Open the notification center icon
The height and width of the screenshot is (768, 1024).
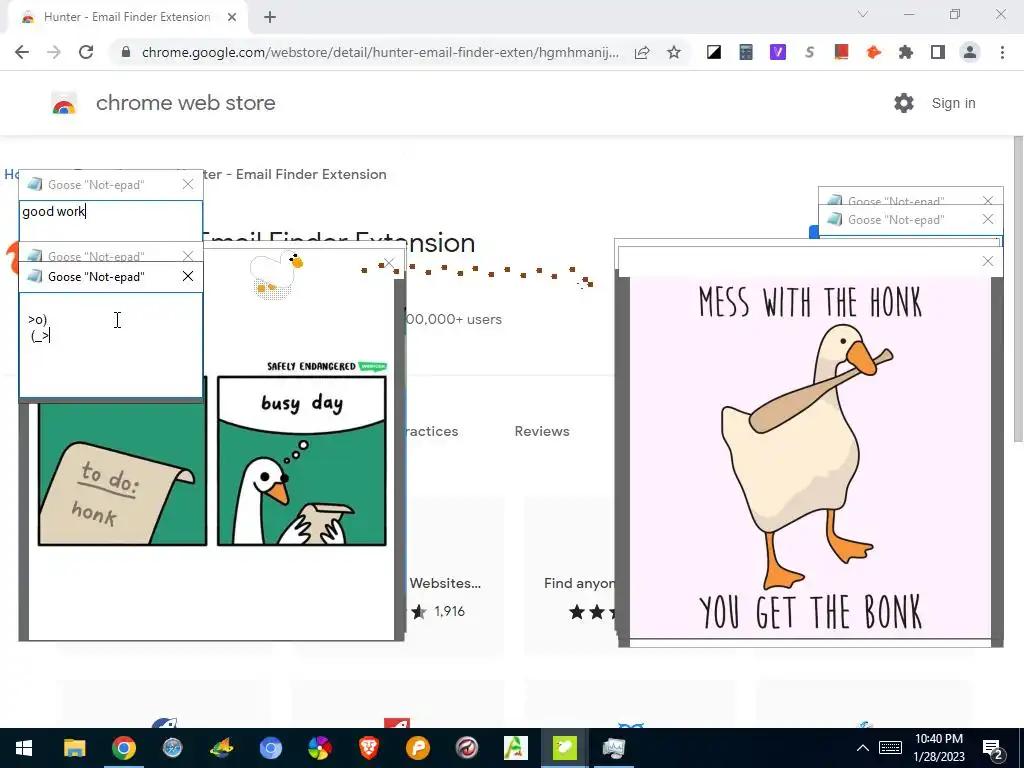(993, 748)
